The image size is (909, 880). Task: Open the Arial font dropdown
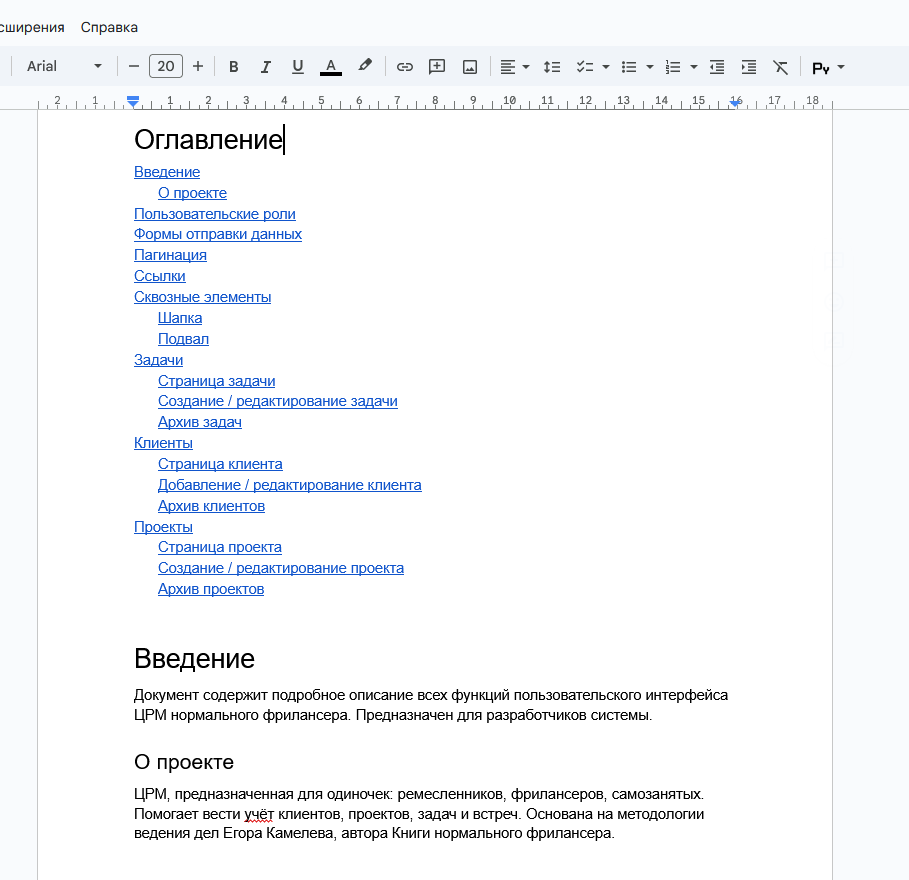[64, 65]
